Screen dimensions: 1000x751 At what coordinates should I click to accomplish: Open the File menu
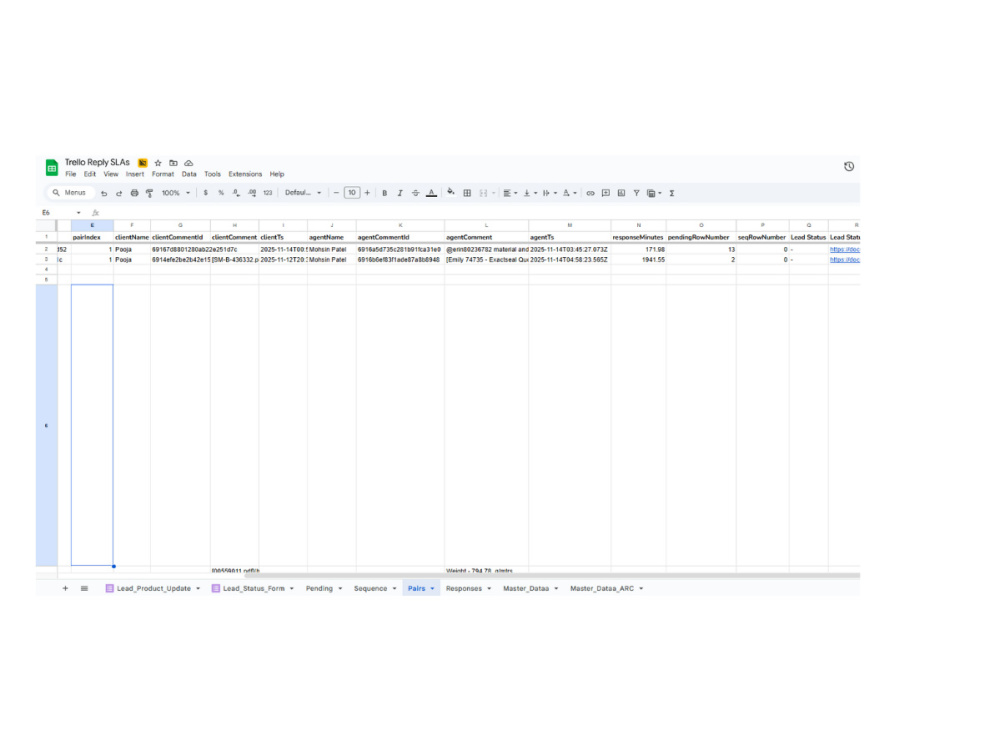tap(71, 174)
